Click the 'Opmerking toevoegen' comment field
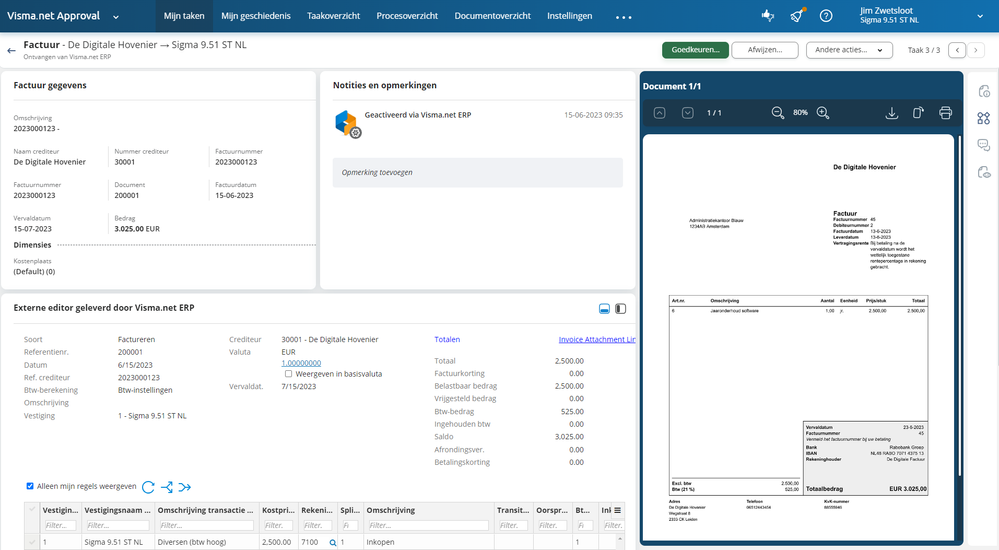 (477, 172)
